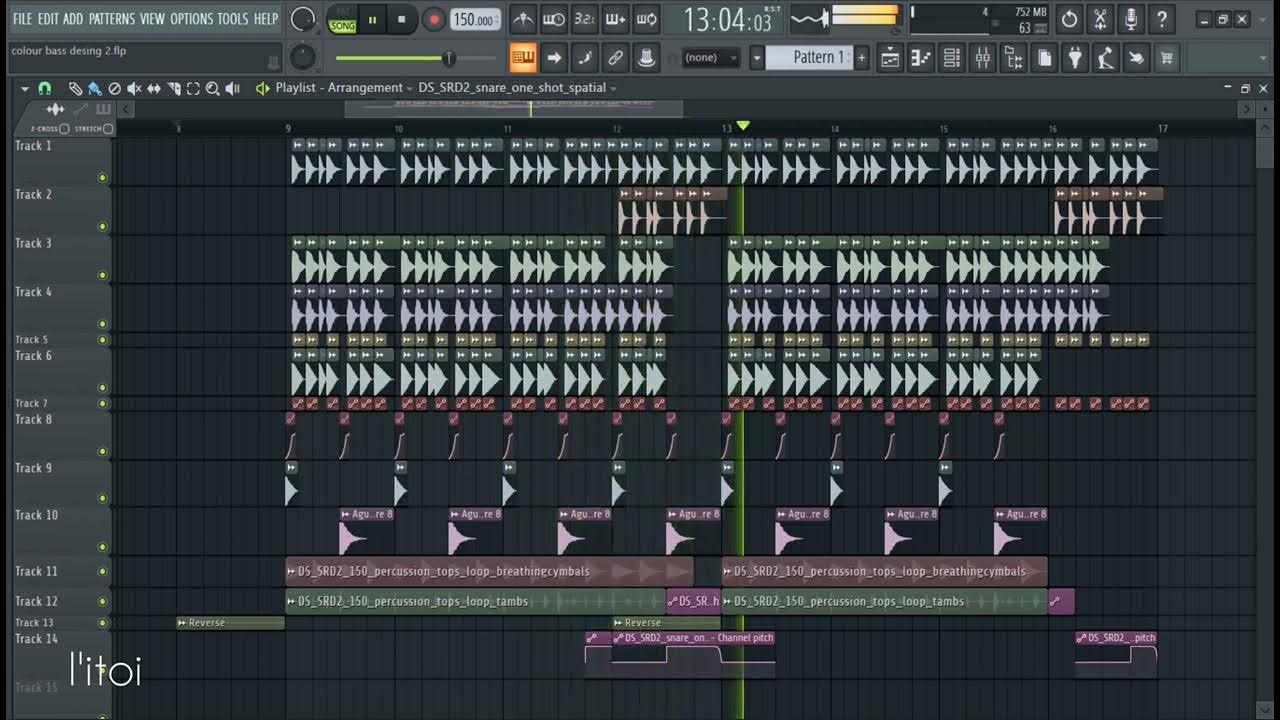Open the Piano roll window
The width and height of the screenshot is (1280, 720).
[x=921, y=58]
